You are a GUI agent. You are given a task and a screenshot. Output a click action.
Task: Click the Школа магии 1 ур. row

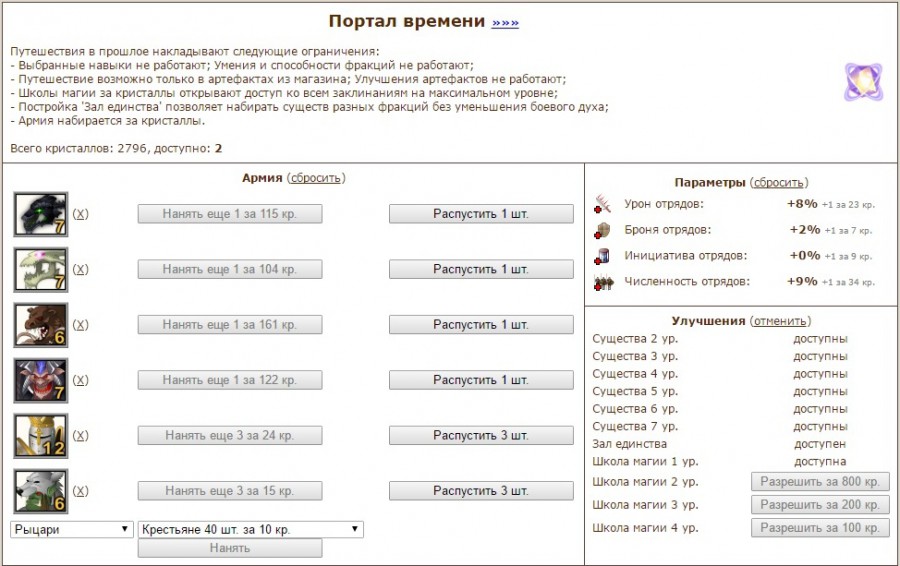pyautogui.click(x=720, y=462)
